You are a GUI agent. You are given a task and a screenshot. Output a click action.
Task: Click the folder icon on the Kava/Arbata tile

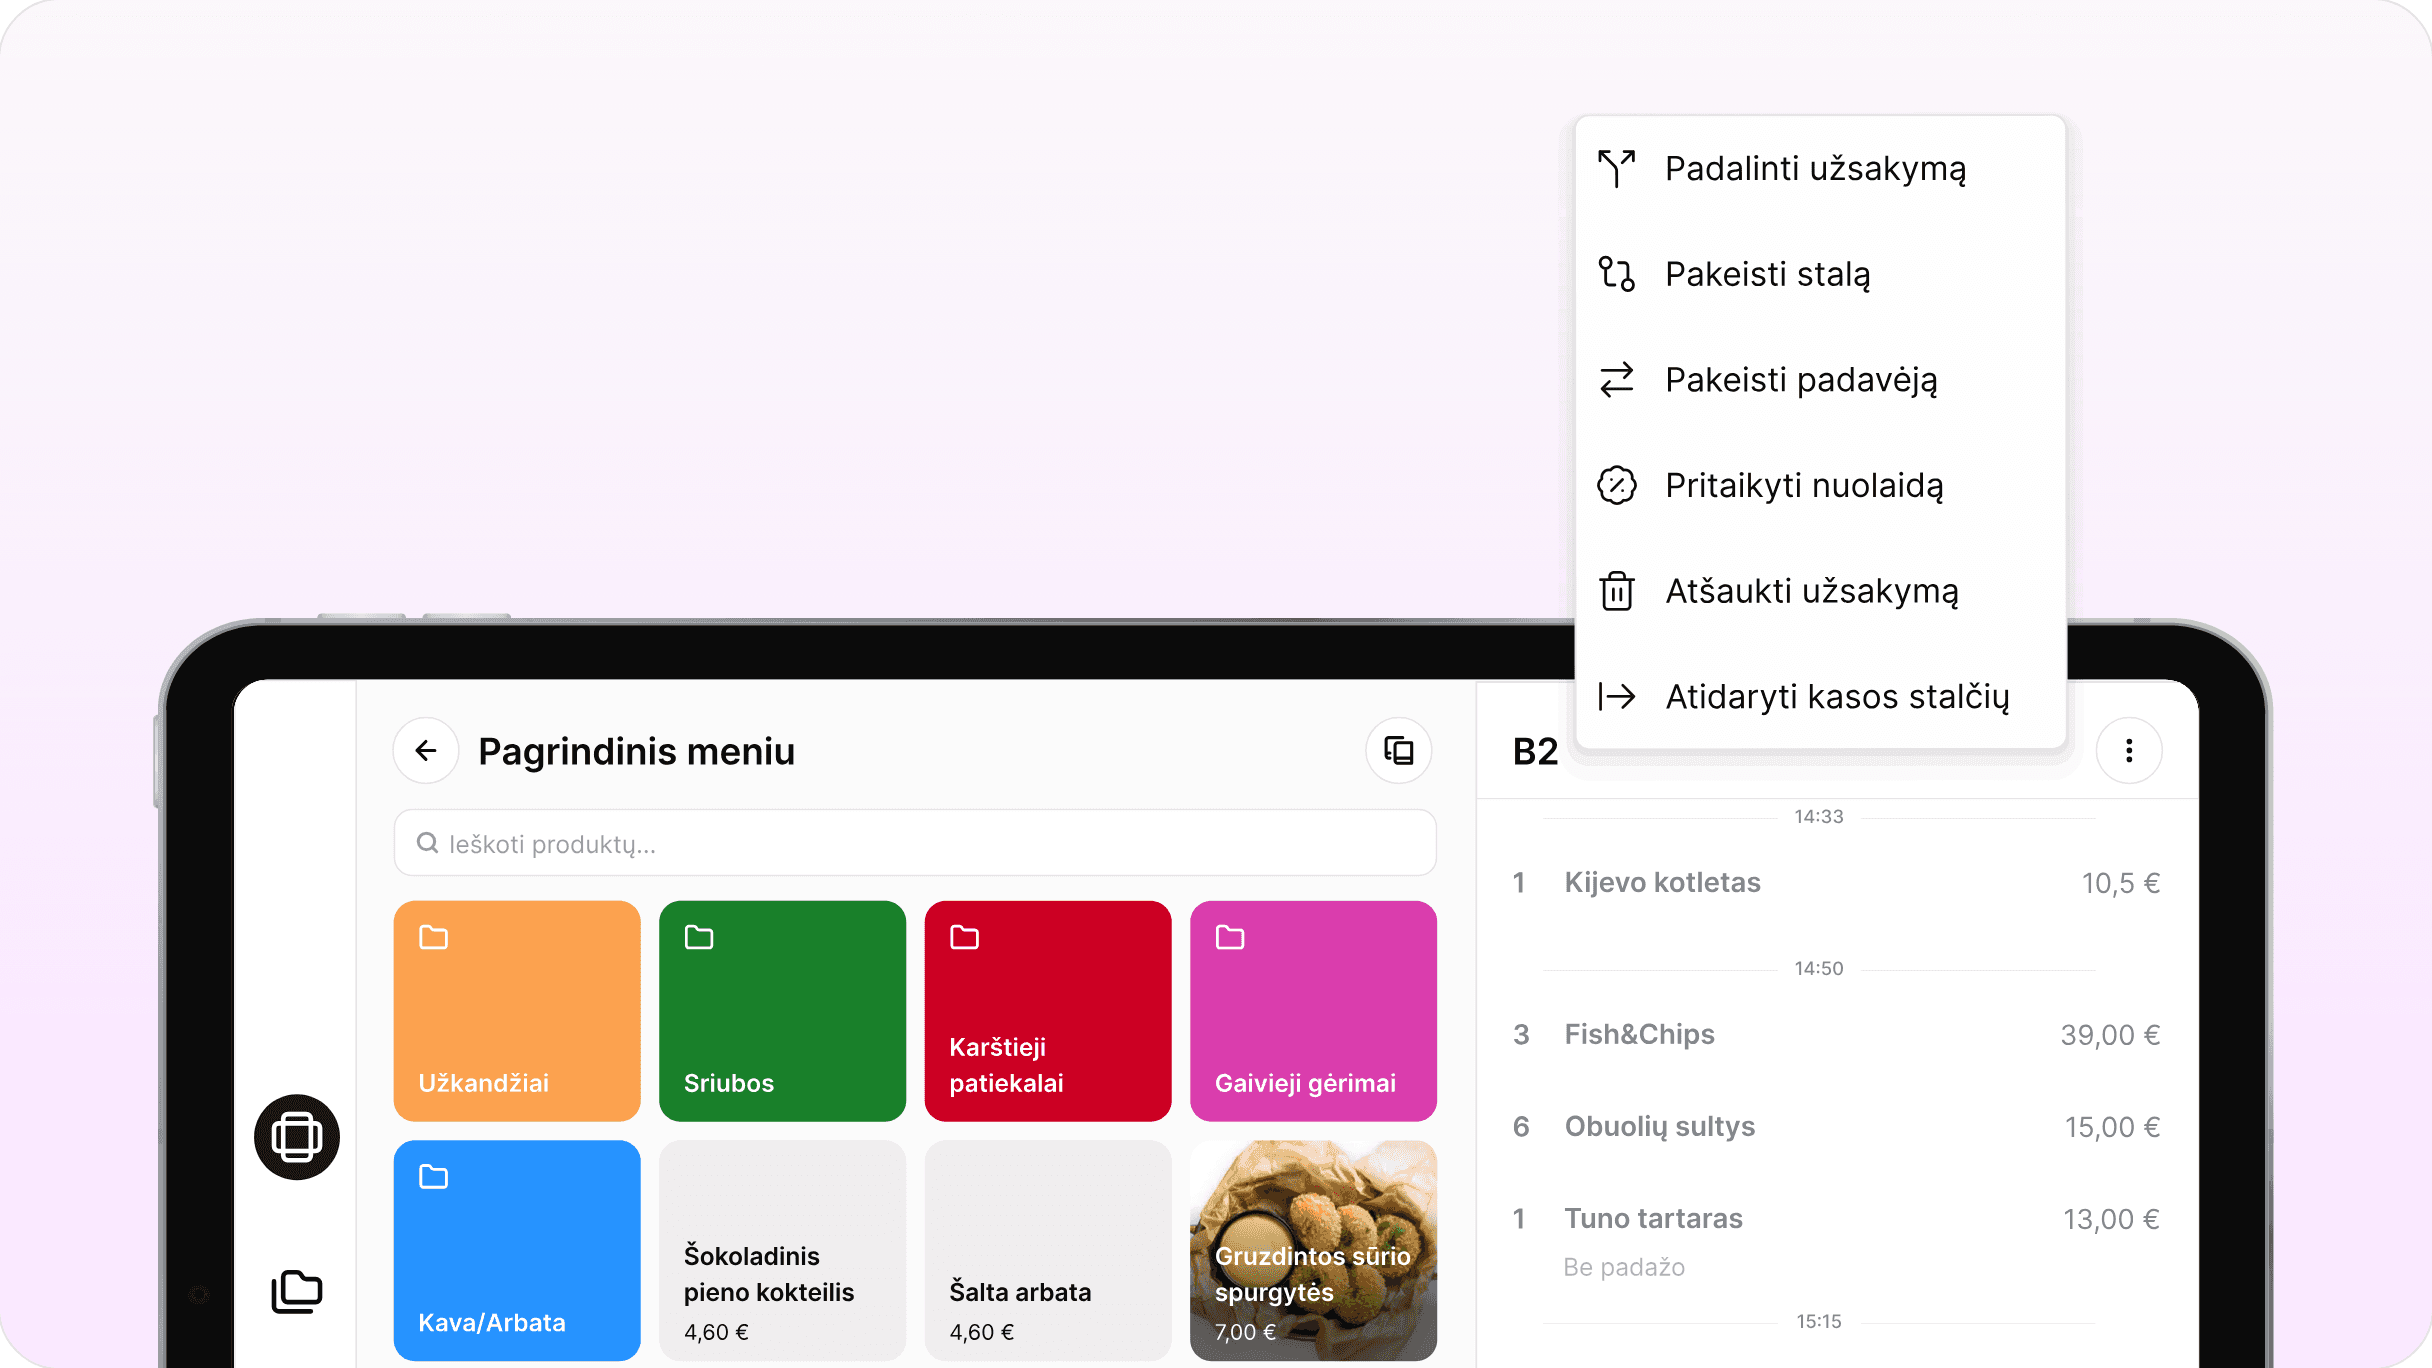433,1177
